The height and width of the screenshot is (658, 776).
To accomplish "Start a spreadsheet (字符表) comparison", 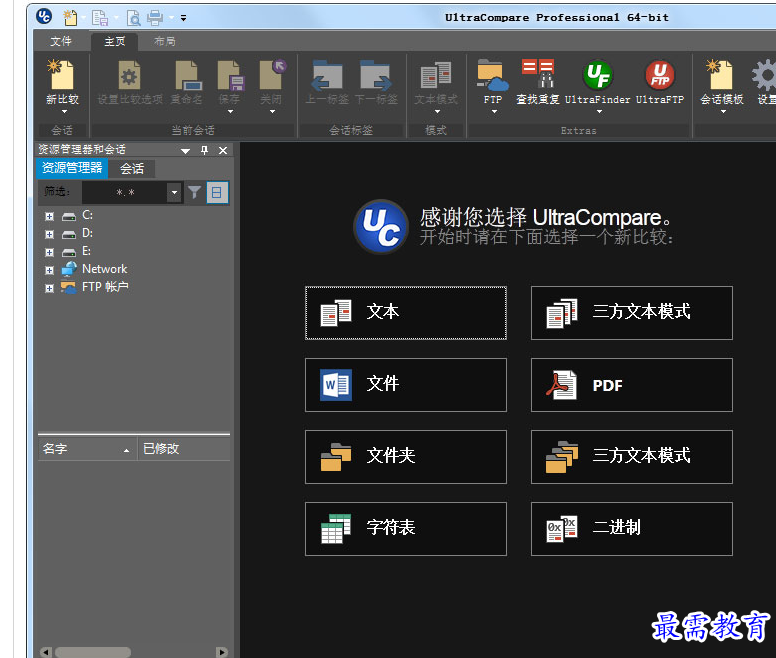I will coord(406,529).
